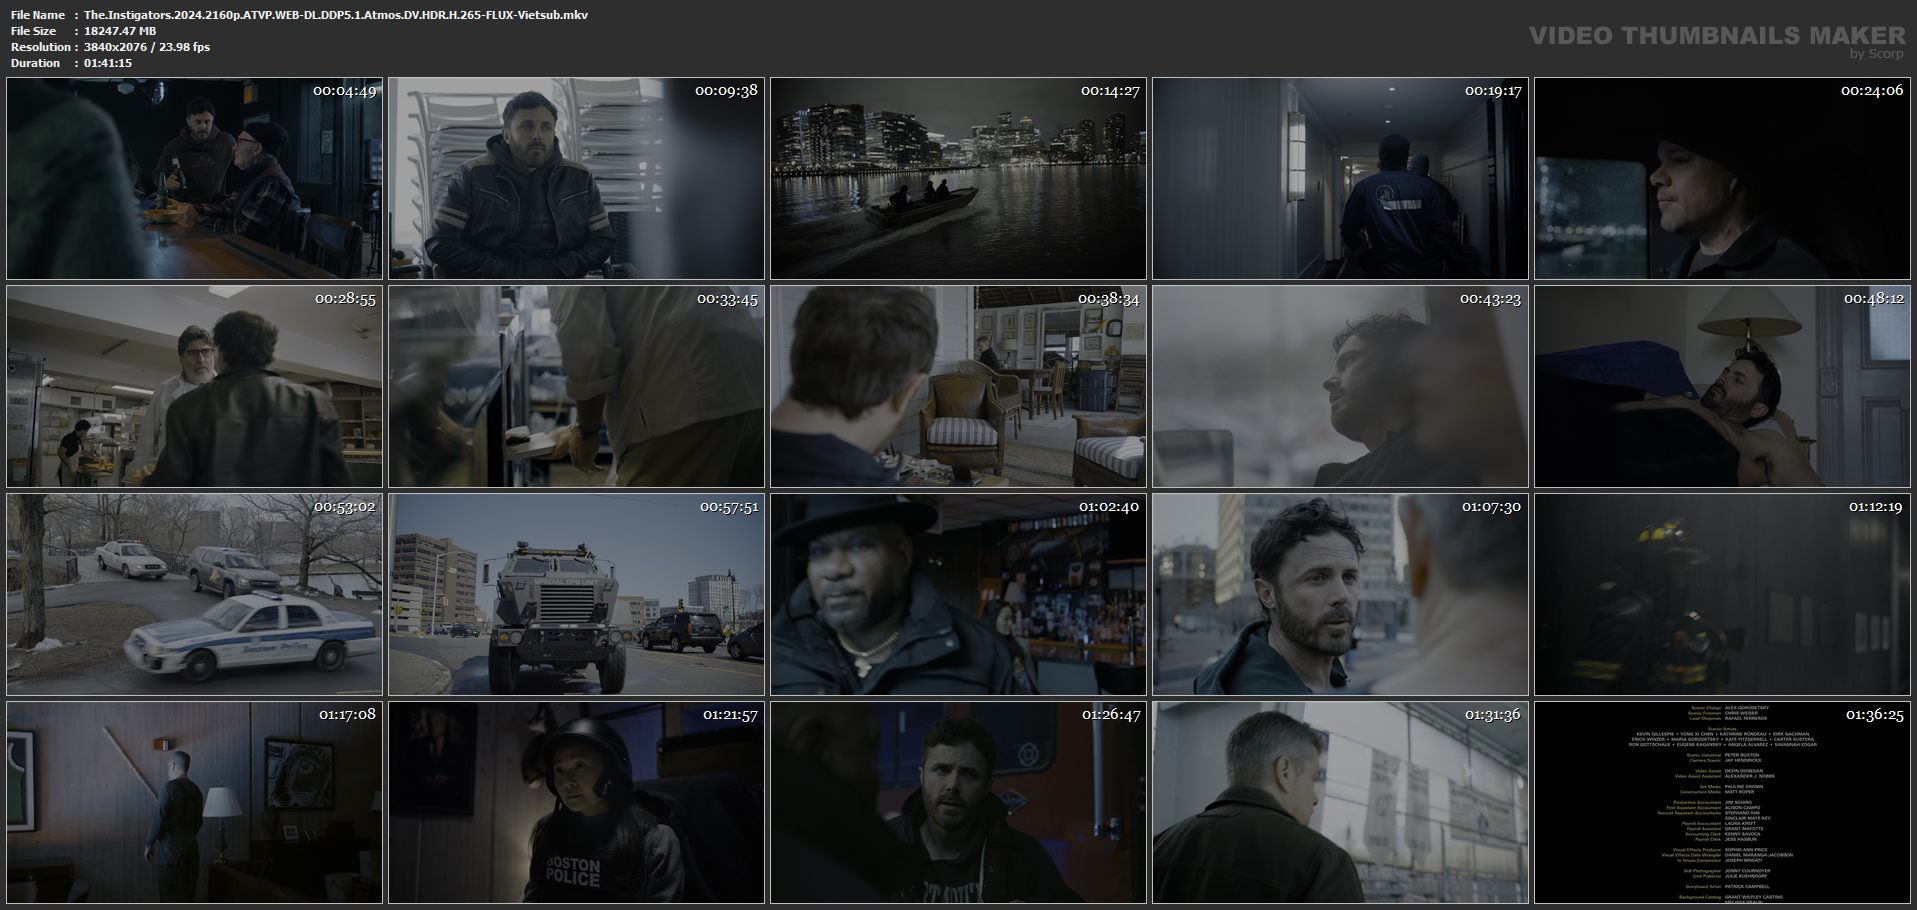Open the lamp scene thumbnail at 00:48:12
The image size is (1917, 910).
[1722, 386]
